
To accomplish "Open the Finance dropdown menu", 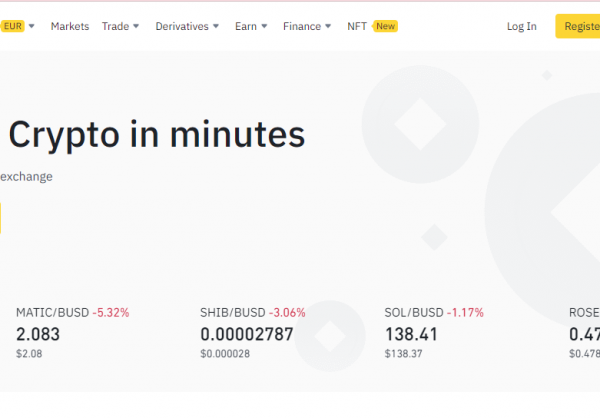I will [x=307, y=26].
